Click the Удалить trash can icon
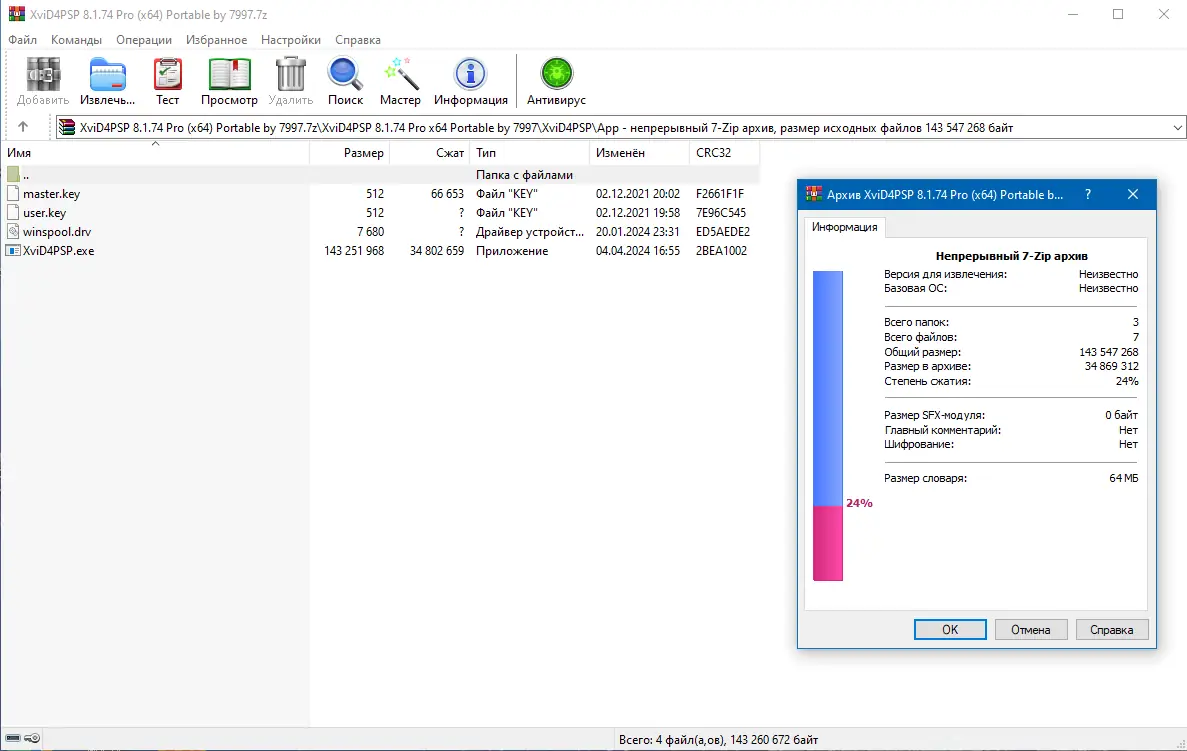Image resolution: width=1187 pixels, height=751 pixels. click(291, 75)
